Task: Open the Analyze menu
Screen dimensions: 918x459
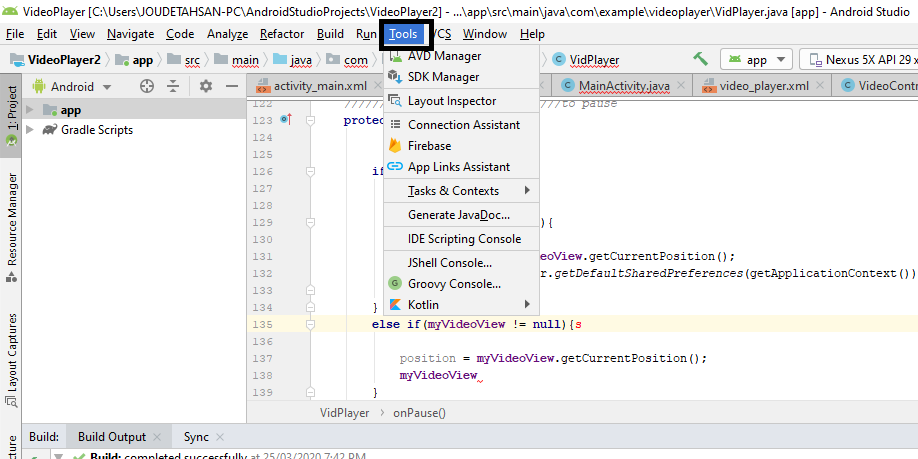Action: tap(227, 34)
